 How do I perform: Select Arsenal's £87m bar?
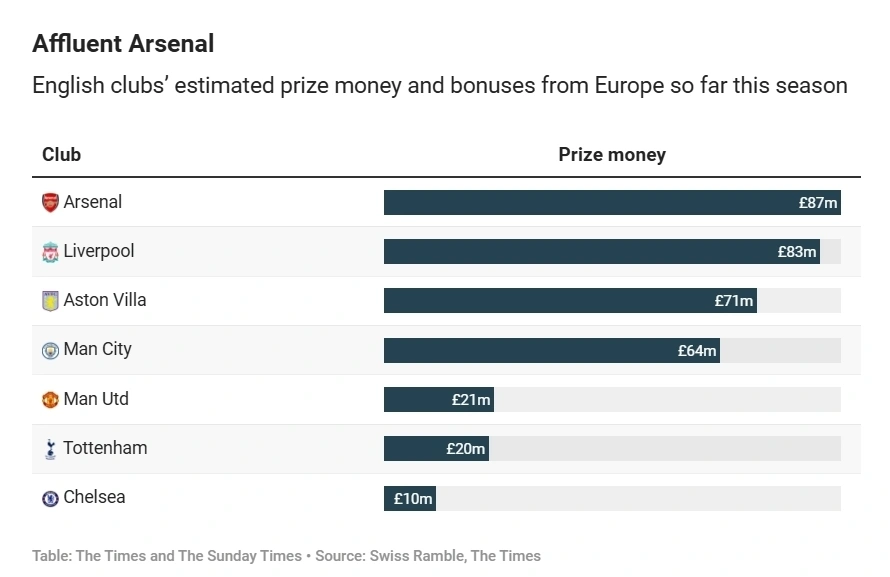pos(612,203)
